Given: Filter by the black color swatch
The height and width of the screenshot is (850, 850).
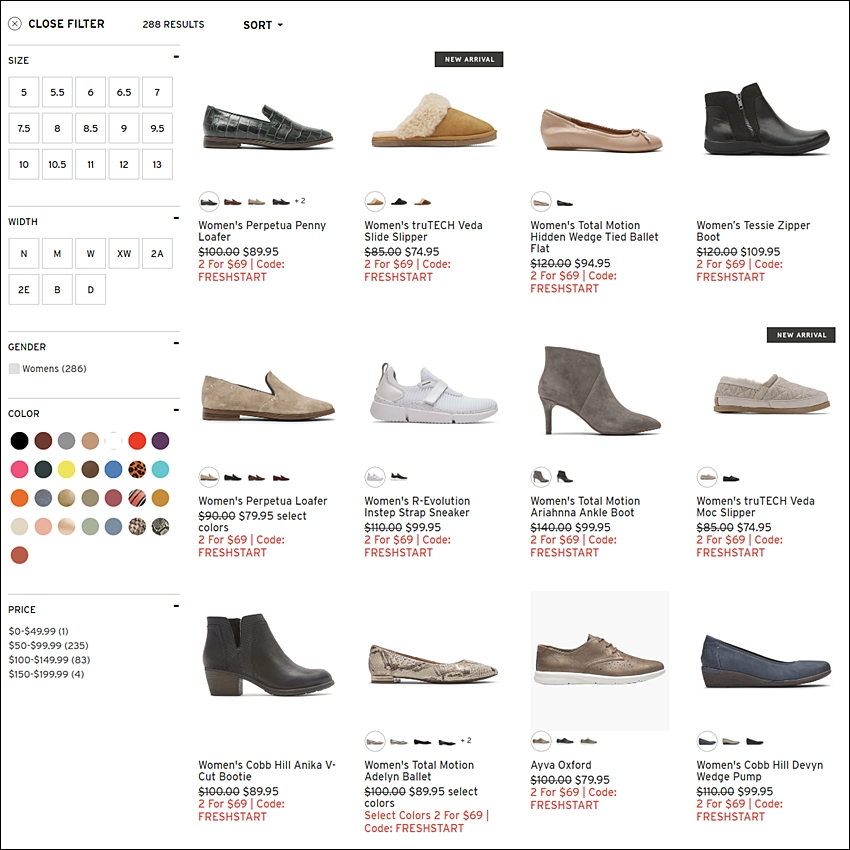Looking at the screenshot, I should (20, 441).
